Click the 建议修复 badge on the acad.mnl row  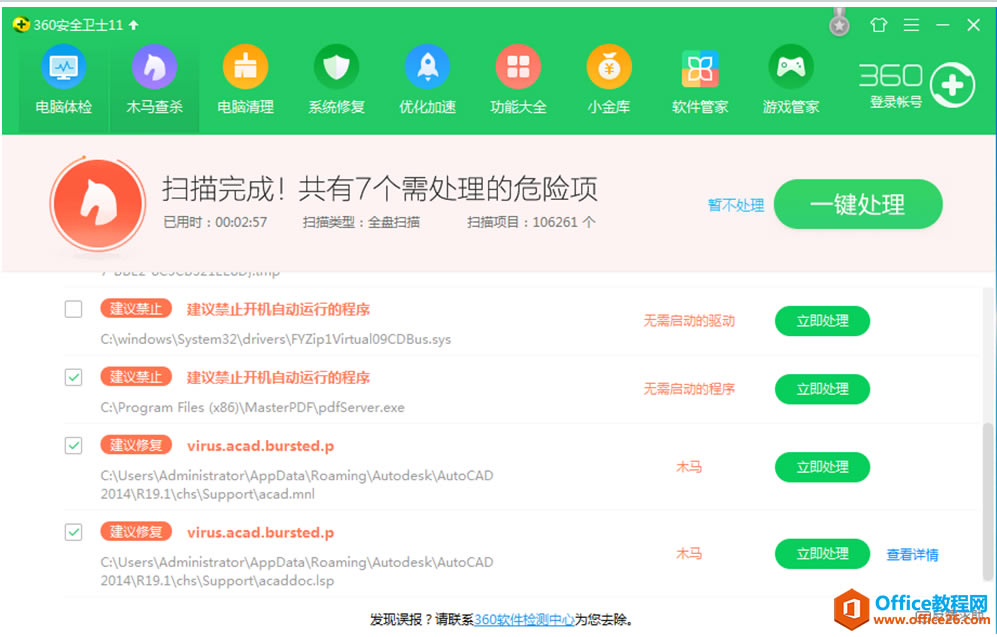tap(136, 445)
